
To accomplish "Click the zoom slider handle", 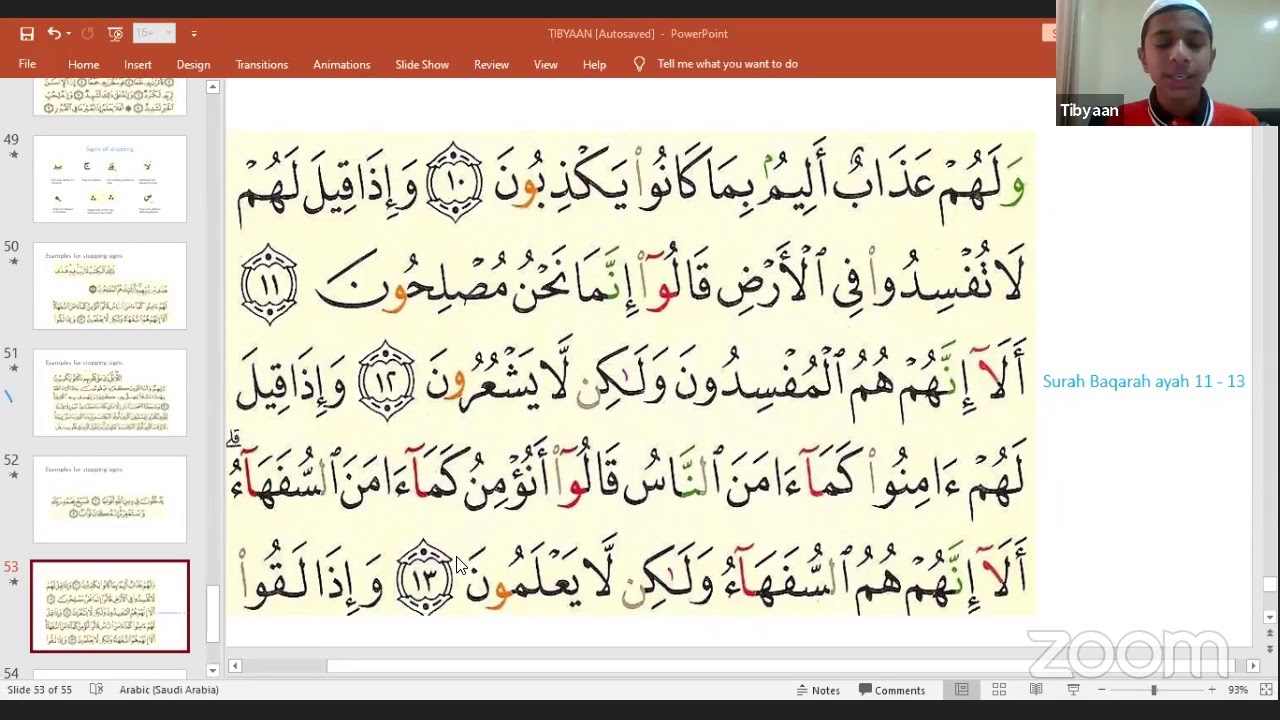I will (x=1153, y=690).
